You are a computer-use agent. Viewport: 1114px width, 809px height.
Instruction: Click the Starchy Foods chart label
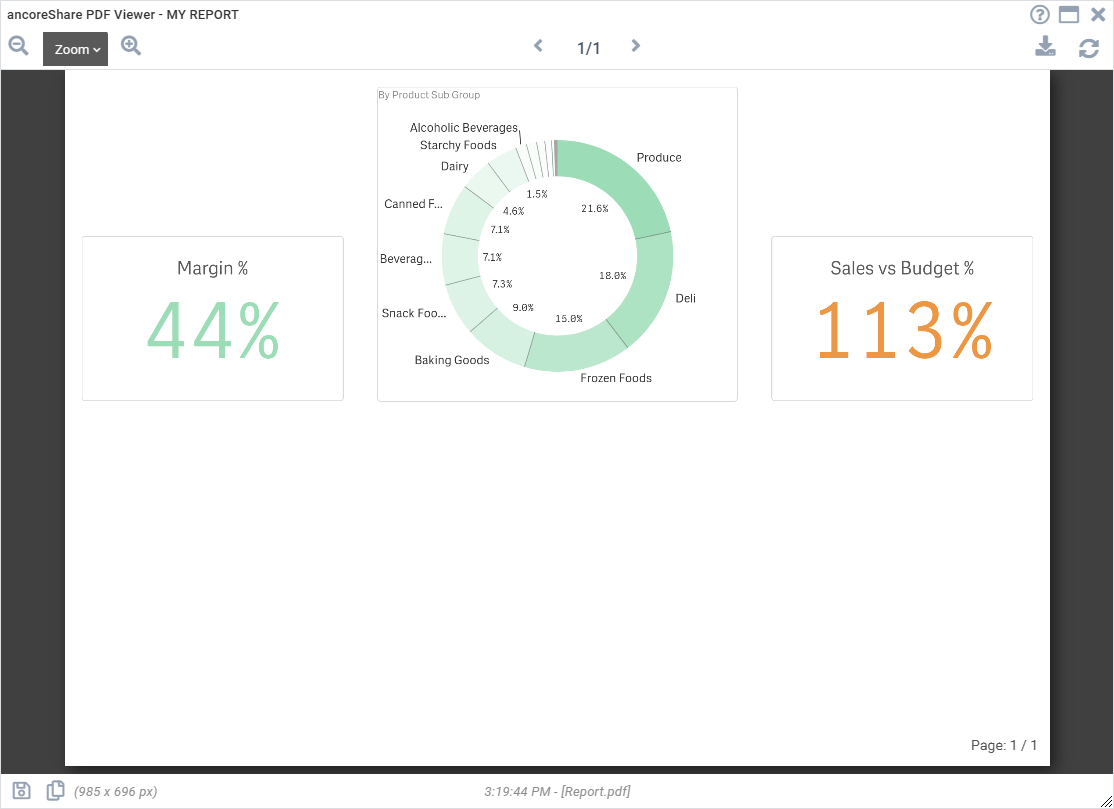coord(458,145)
